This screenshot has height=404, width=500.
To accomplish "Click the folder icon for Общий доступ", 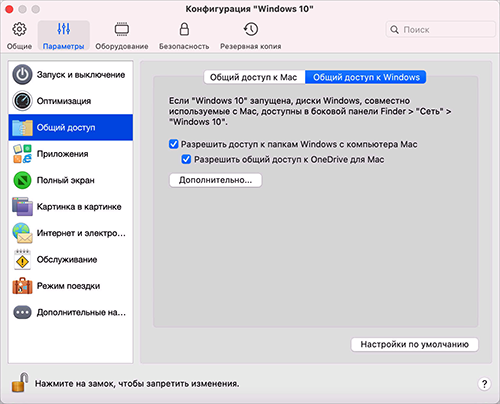I will click(x=22, y=127).
